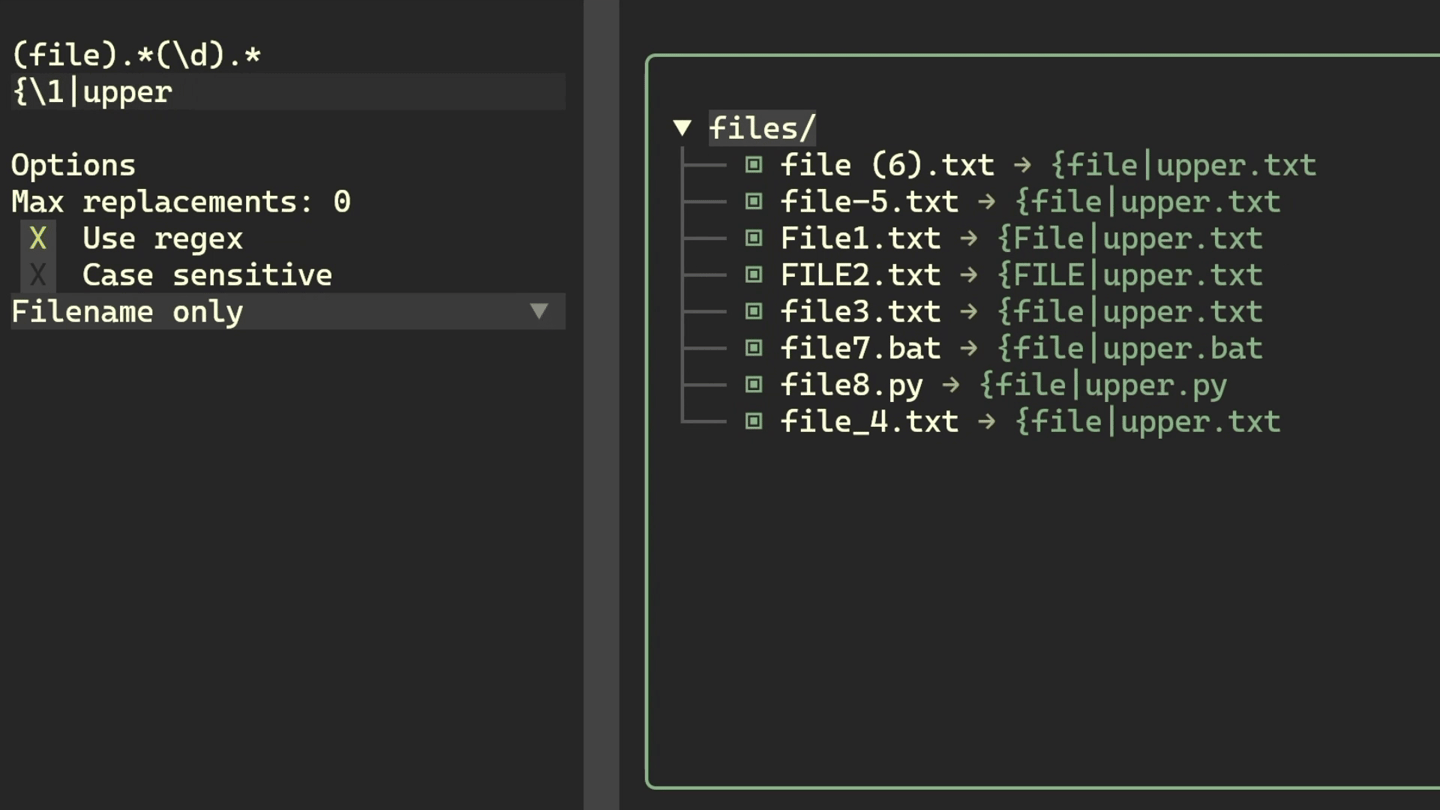1440x810 pixels.
Task: Select the file8.py tree entry
Action: [851, 385]
